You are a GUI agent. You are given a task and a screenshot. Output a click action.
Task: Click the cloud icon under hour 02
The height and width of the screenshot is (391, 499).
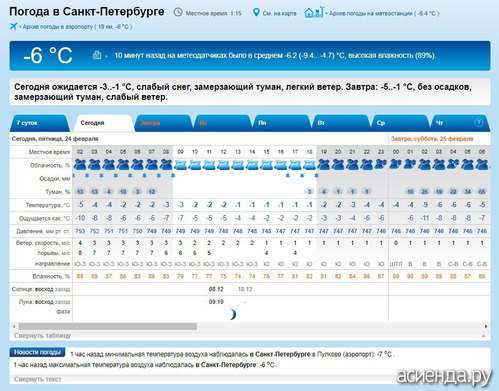click(x=80, y=164)
